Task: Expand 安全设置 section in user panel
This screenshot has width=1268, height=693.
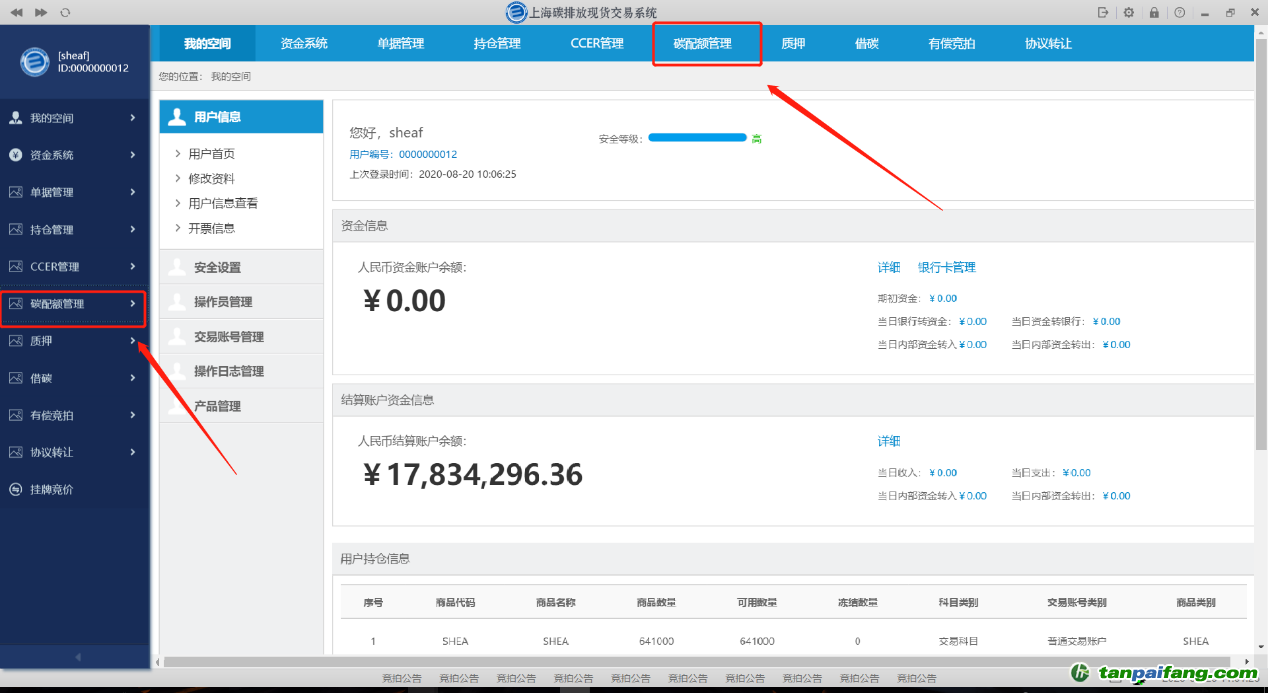Action: pyautogui.click(x=217, y=268)
